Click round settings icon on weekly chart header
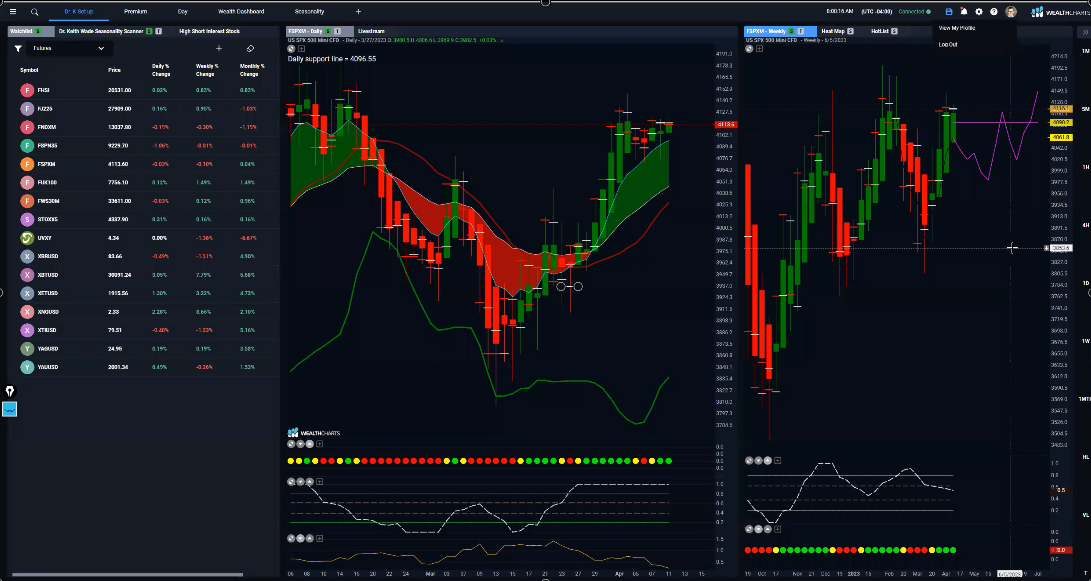The height and width of the screenshot is (581, 1091). 749,49
